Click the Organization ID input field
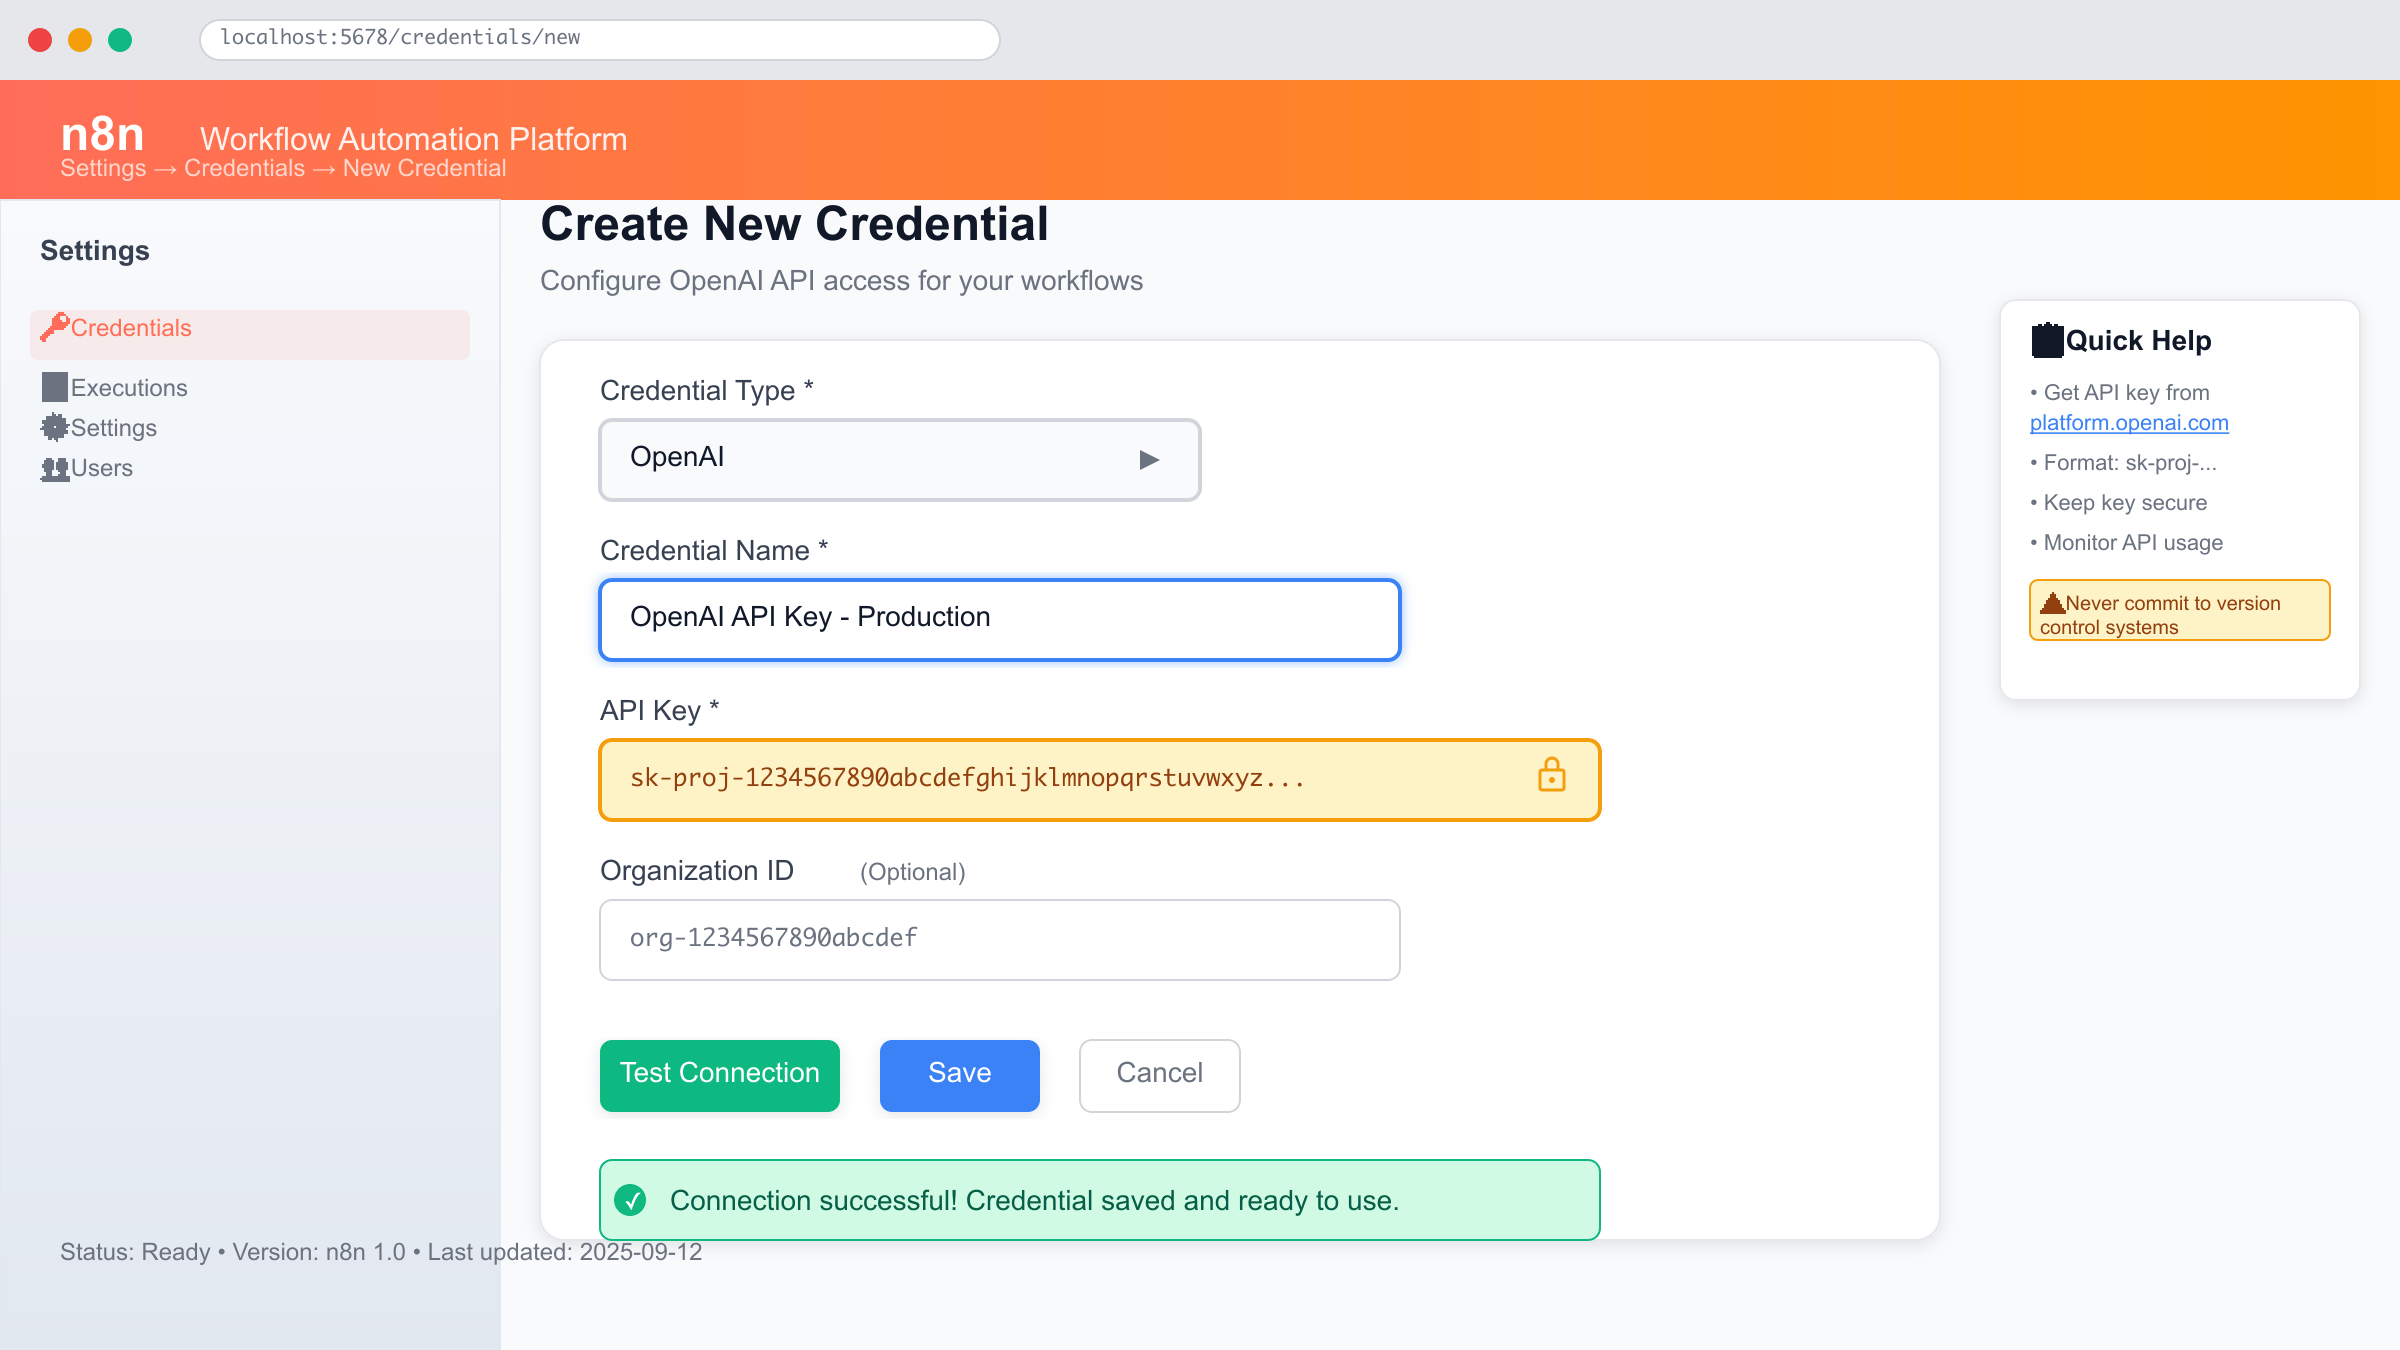 [1000, 939]
